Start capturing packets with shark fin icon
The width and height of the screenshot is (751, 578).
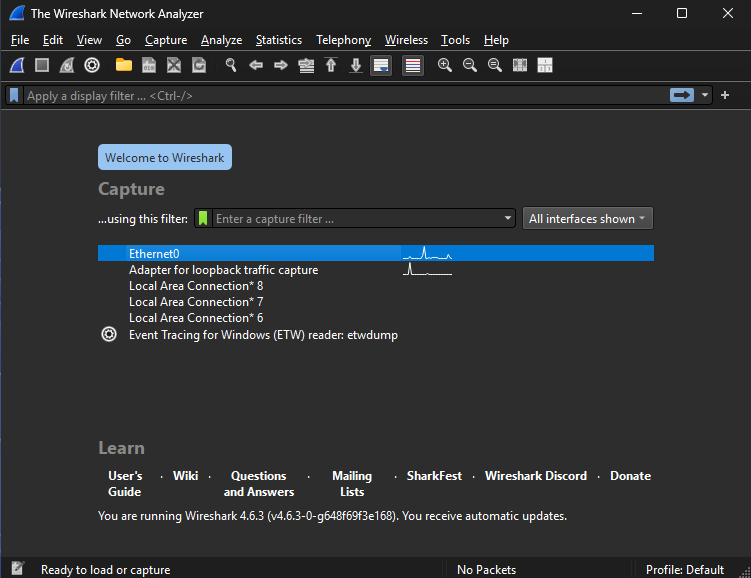17,65
